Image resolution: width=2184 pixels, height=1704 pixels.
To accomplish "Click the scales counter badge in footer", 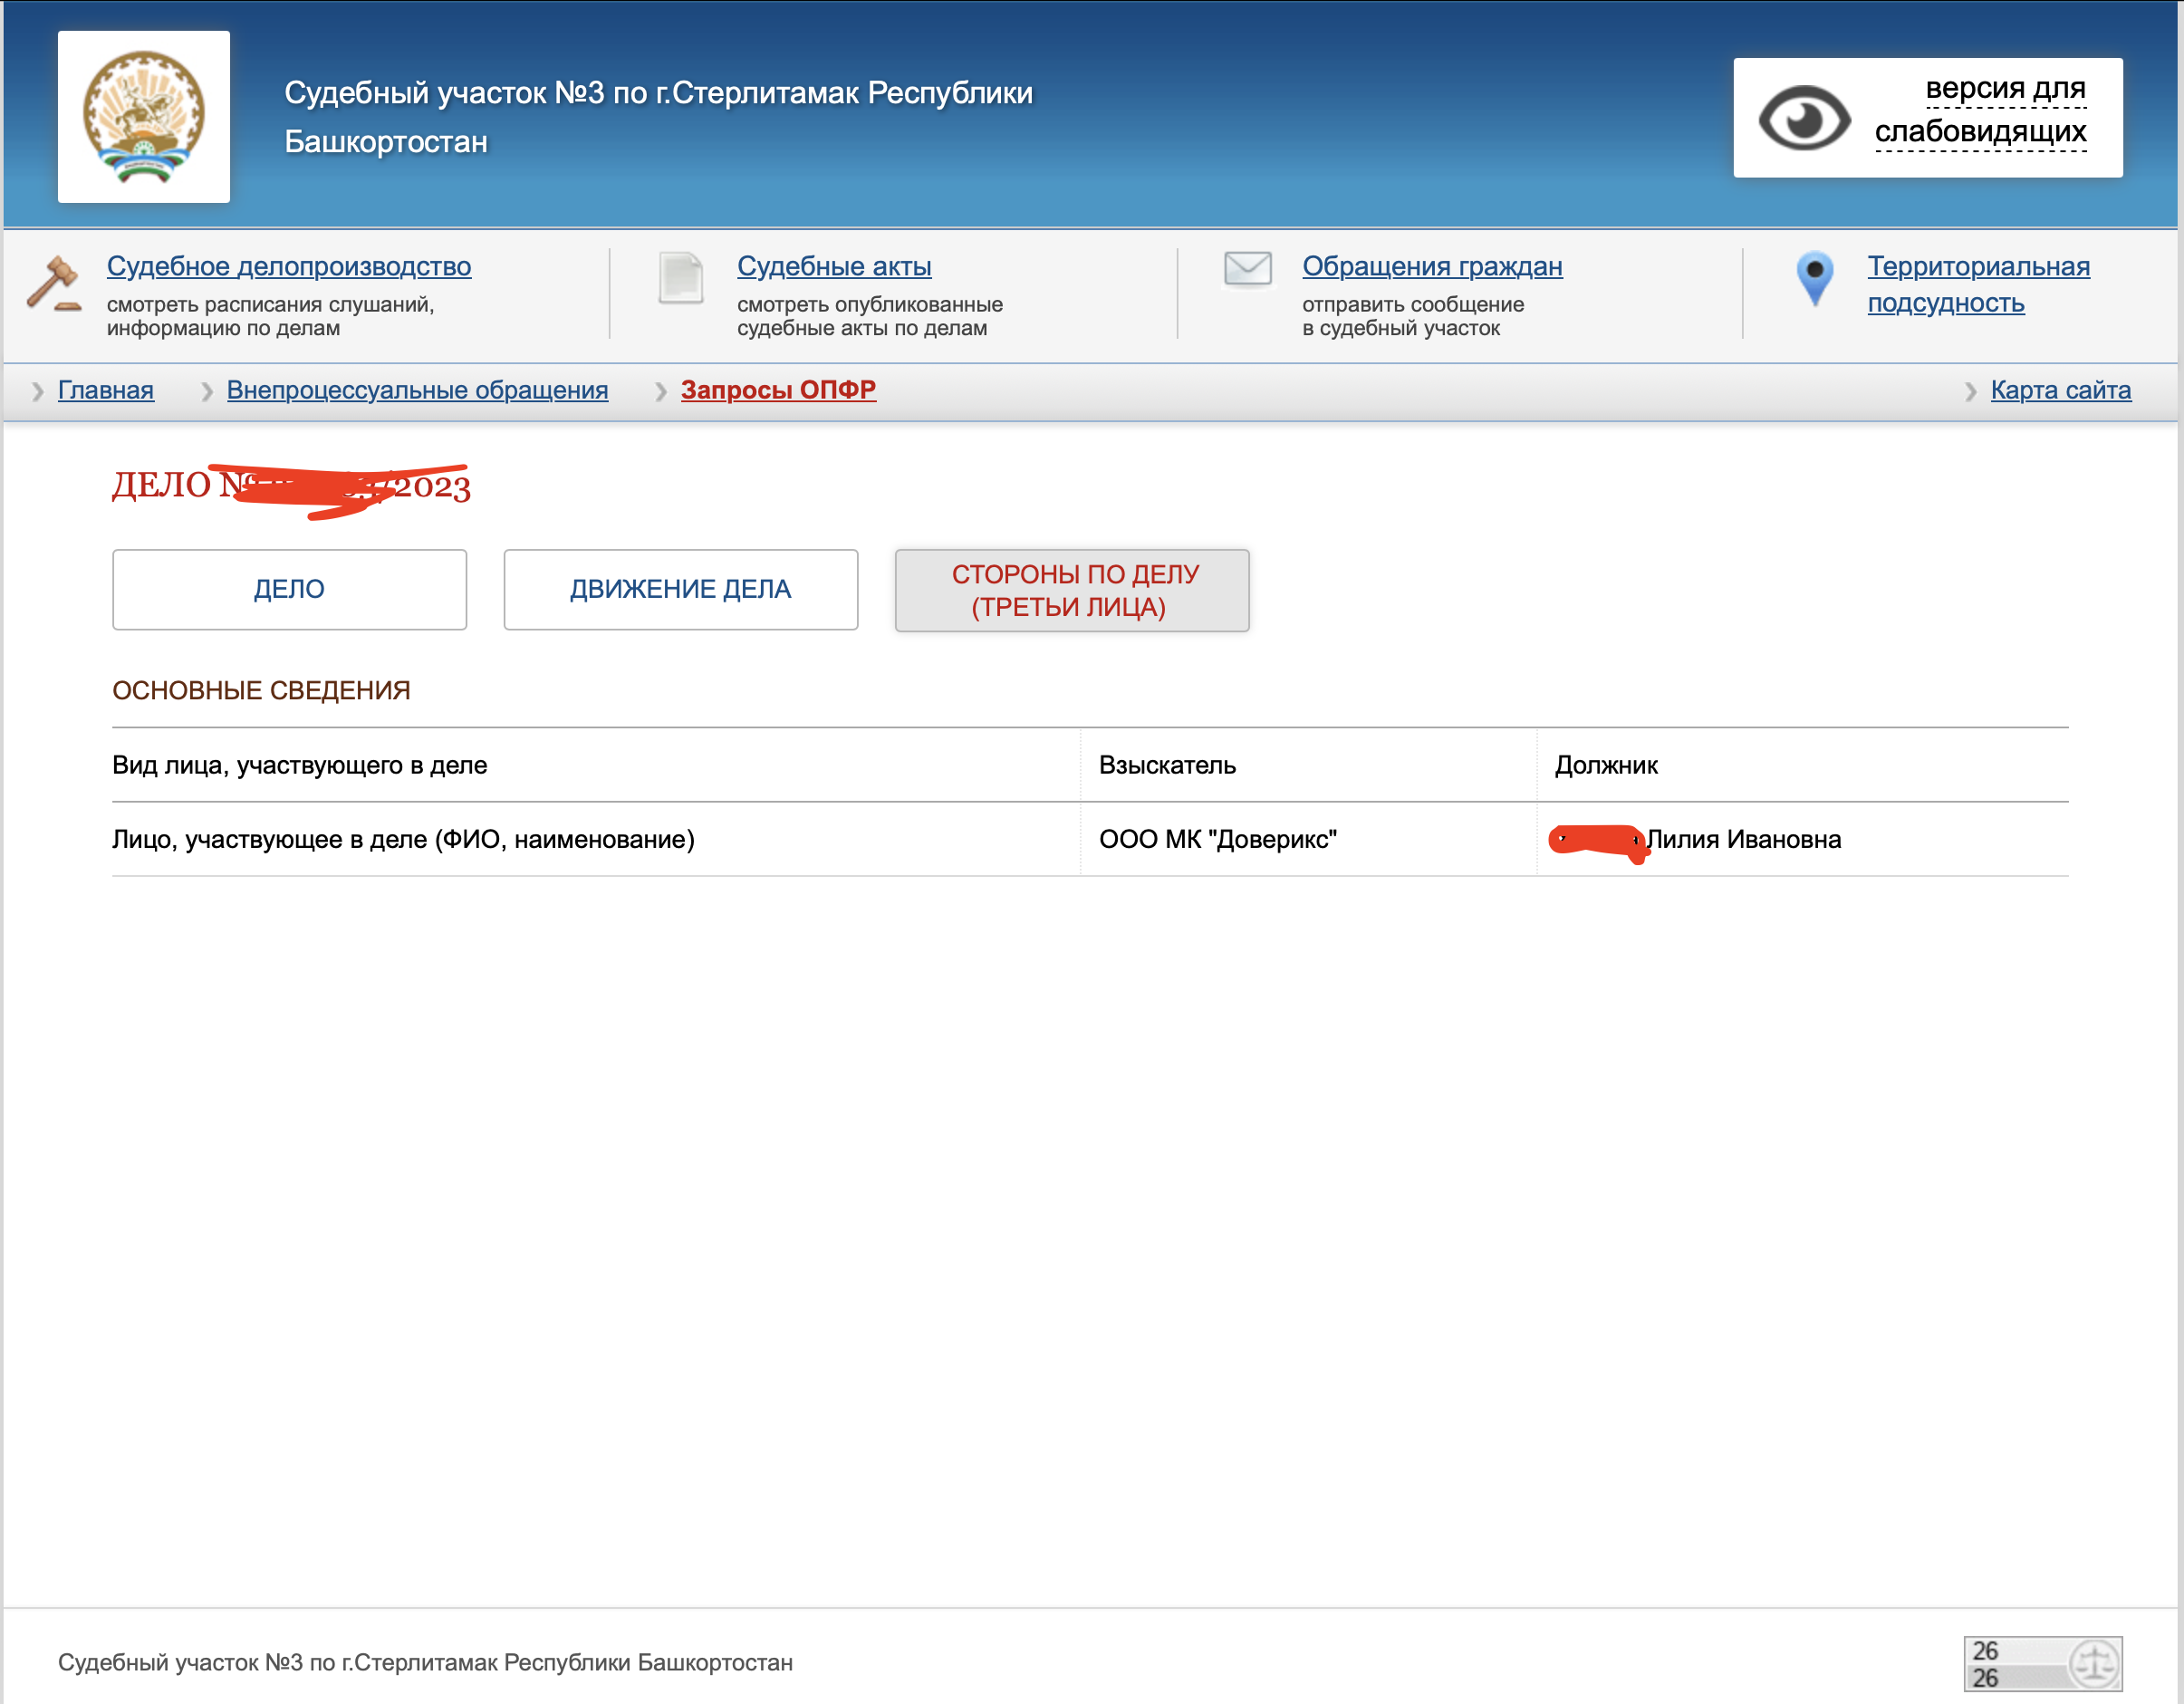I will pyautogui.click(x=2042, y=1663).
